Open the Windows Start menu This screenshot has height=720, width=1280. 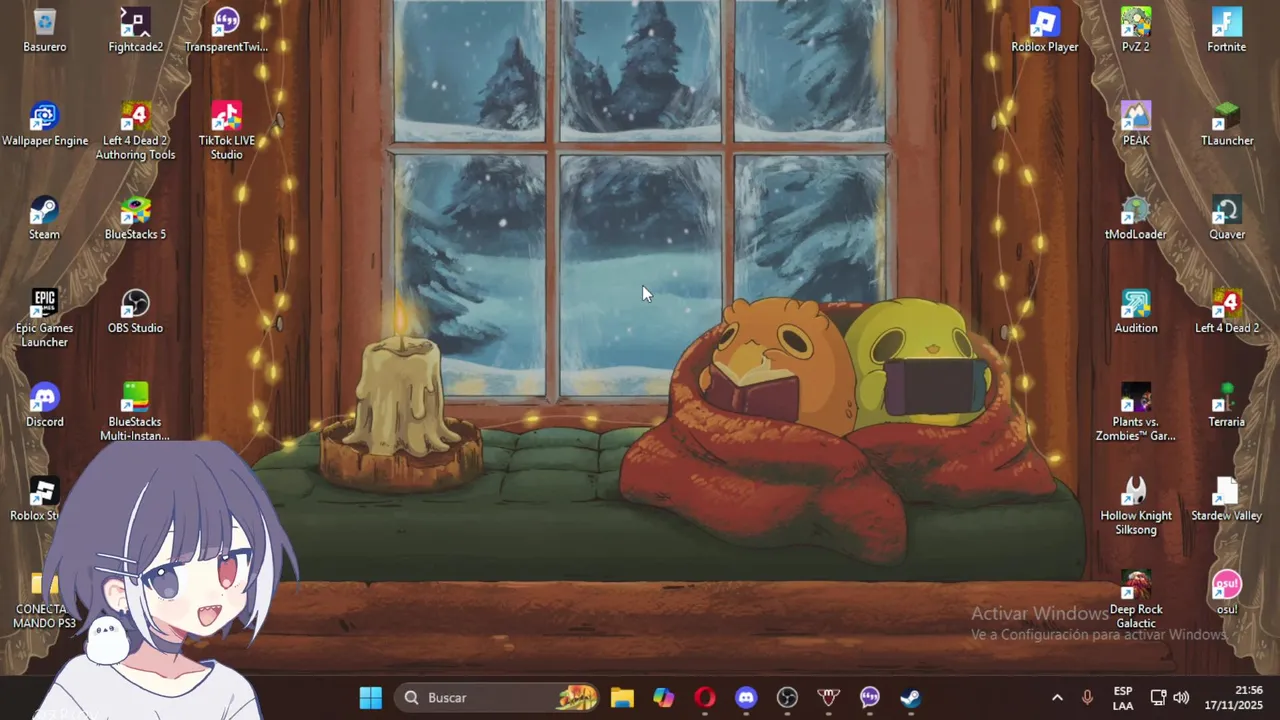tap(370, 697)
